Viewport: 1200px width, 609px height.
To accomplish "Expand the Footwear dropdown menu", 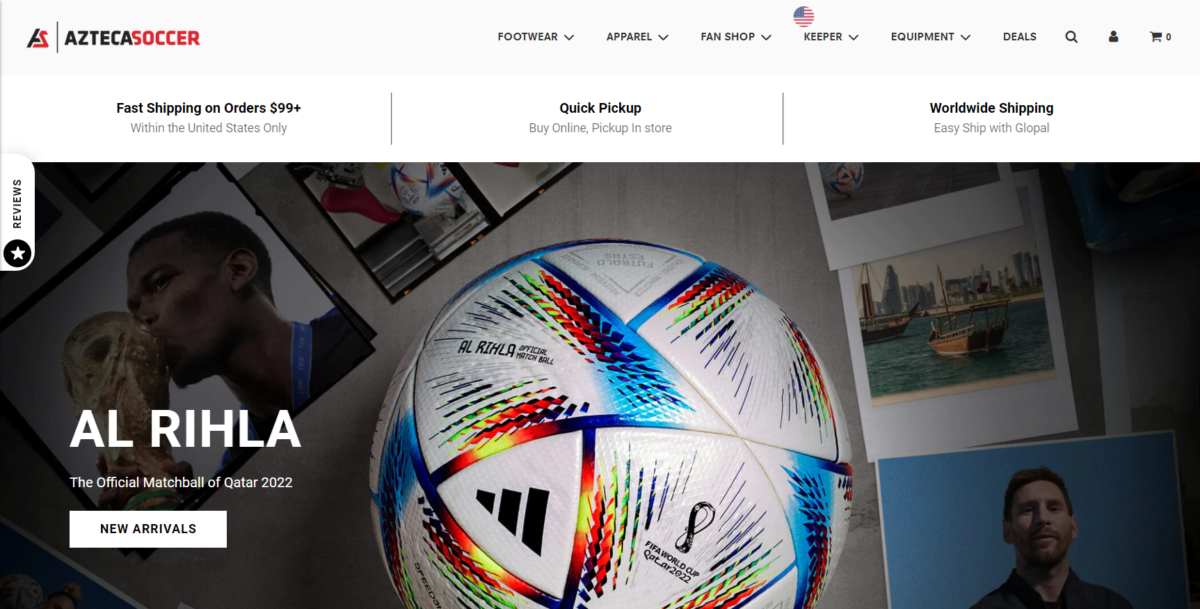I will point(536,37).
